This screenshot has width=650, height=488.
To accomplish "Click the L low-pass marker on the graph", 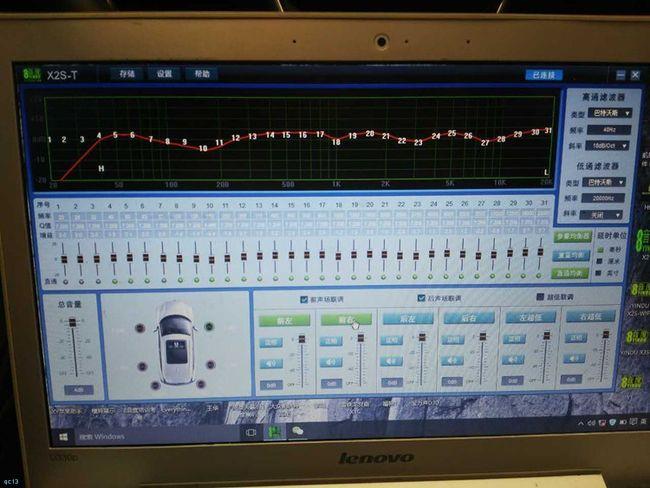I will (x=546, y=172).
